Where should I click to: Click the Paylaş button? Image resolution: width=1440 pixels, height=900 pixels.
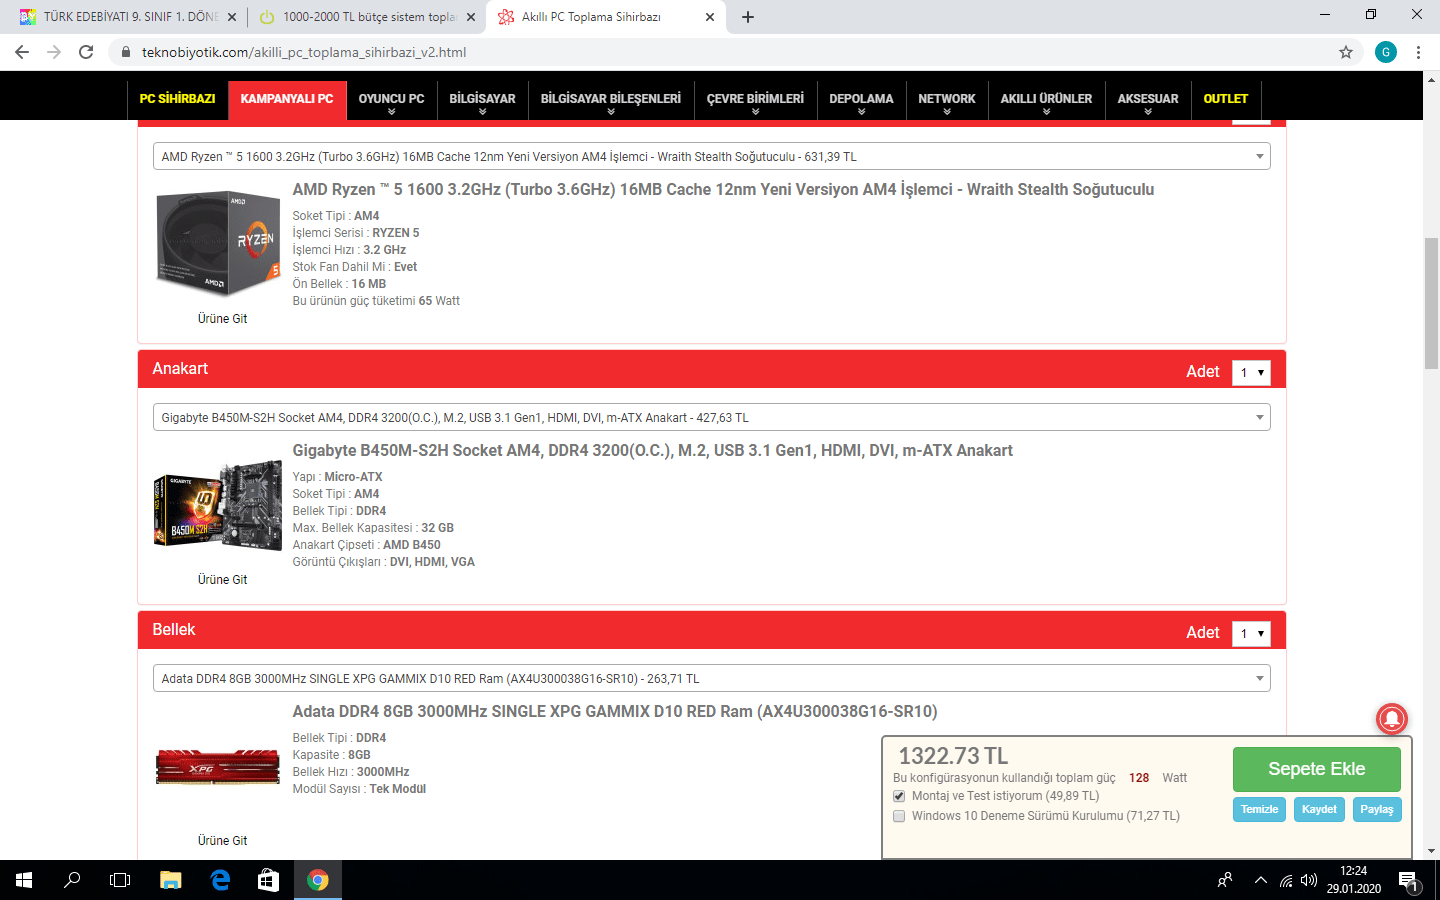(x=1377, y=809)
